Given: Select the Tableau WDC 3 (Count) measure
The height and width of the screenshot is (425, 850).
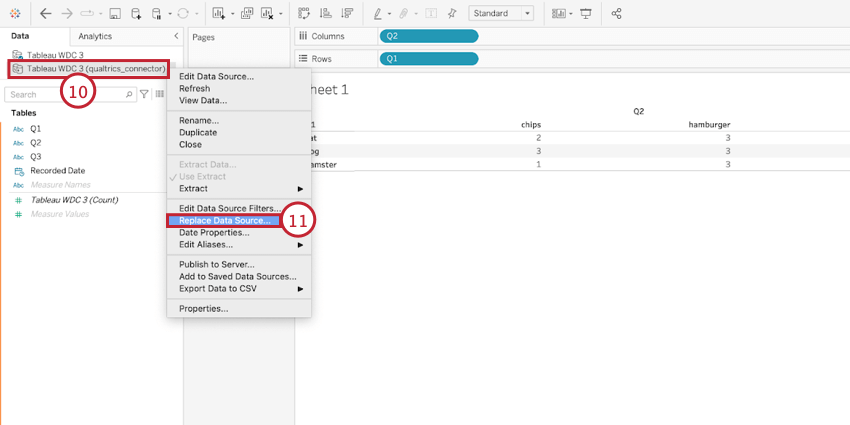Looking at the screenshot, I should (x=74, y=200).
